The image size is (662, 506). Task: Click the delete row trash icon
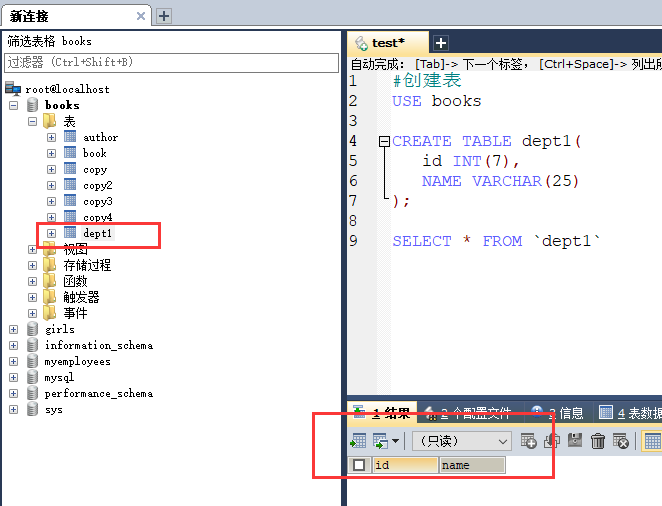(x=597, y=441)
